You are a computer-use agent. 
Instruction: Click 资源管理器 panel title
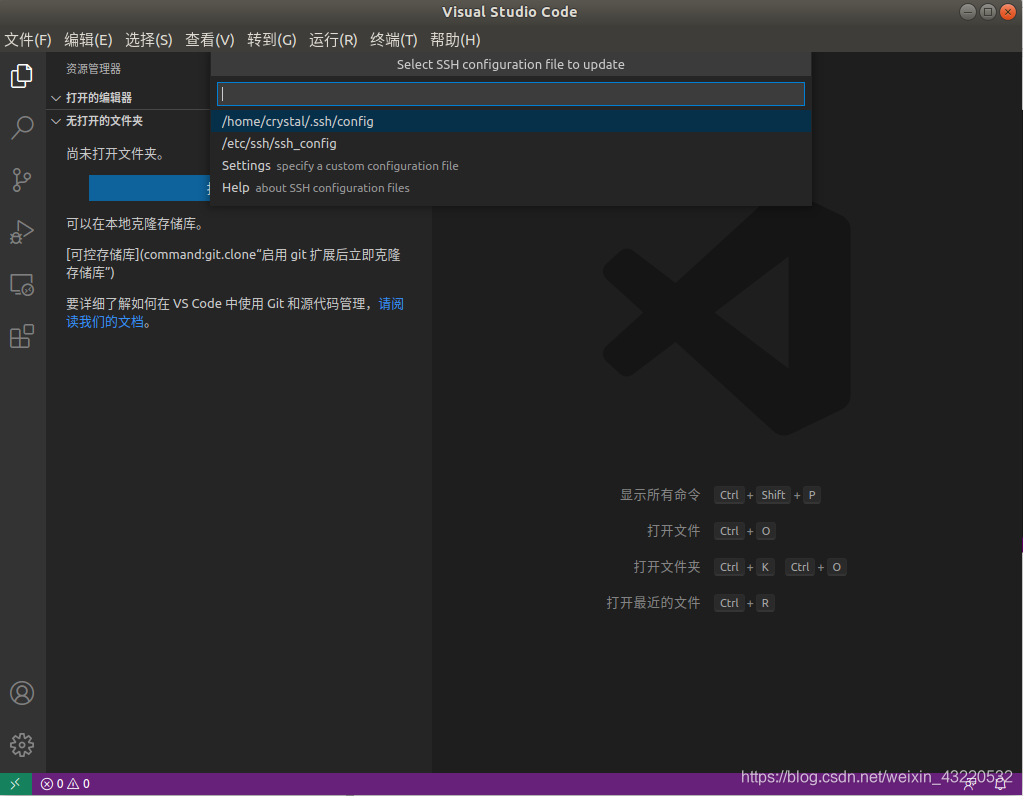pos(93,69)
